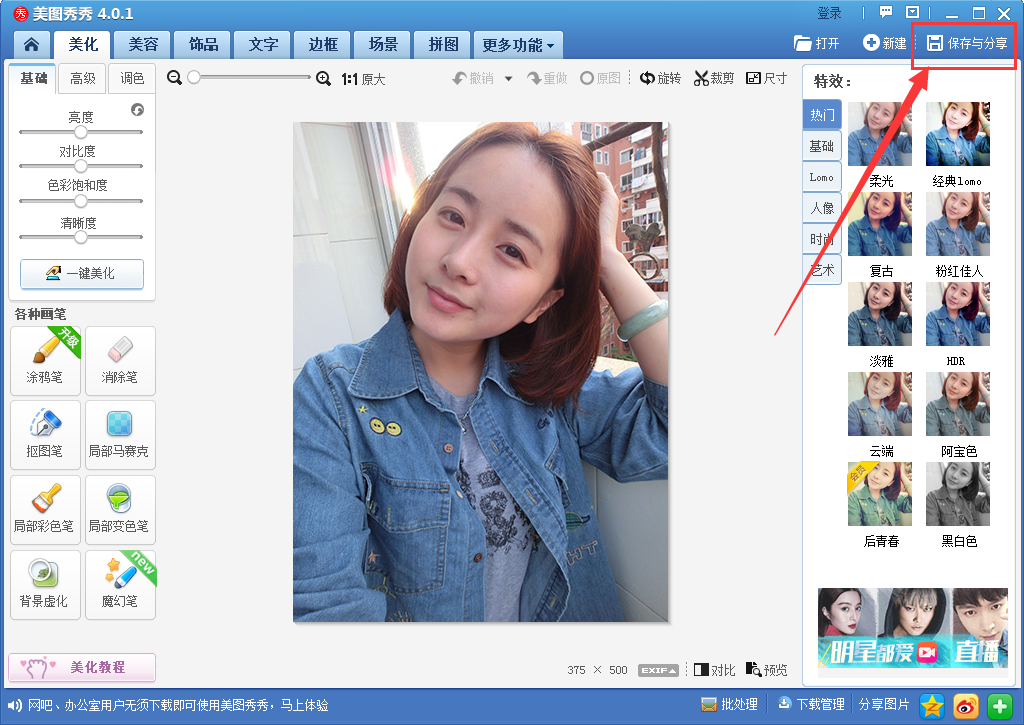1024x725 pixels.
Task: Click 登录 to sign in
Action: [830, 12]
